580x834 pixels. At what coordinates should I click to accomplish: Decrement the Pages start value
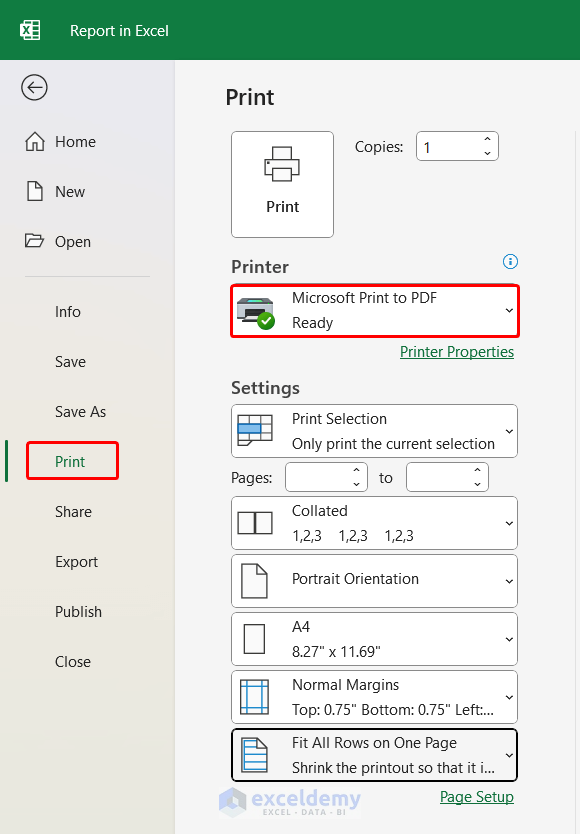[x=357, y=484]
